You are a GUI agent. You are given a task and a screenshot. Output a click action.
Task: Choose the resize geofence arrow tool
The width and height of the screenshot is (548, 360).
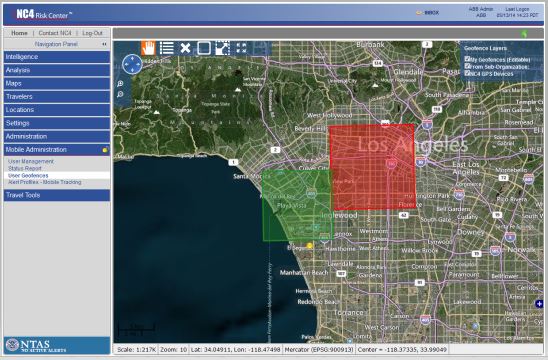click(x=222, y=48)
